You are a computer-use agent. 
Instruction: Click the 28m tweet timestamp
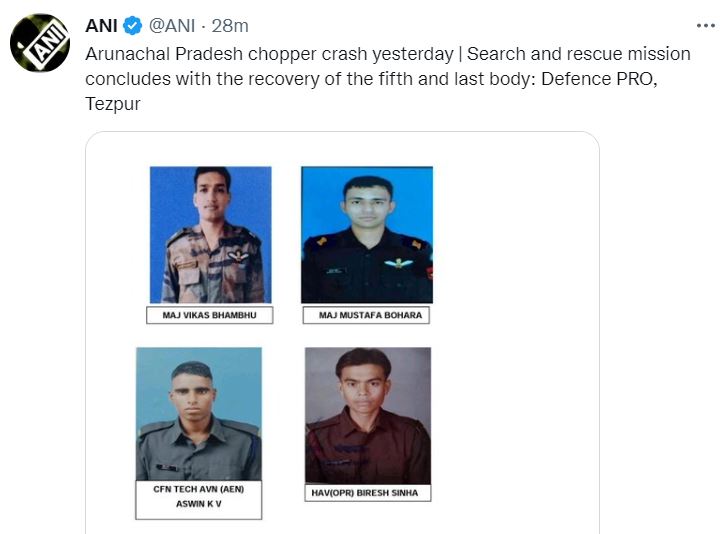234,24
